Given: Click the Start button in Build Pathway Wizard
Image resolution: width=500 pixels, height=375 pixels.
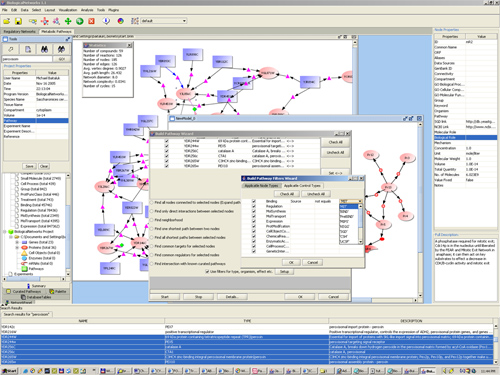Looking at the screenshot, I should pos(165,297).
